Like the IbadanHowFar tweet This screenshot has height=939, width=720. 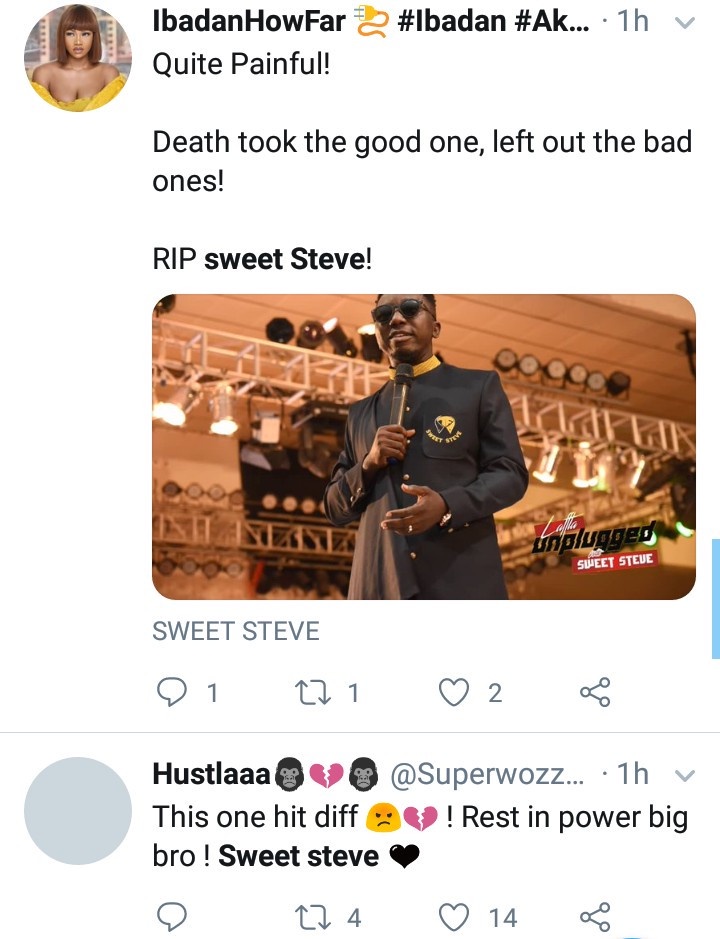456,692
